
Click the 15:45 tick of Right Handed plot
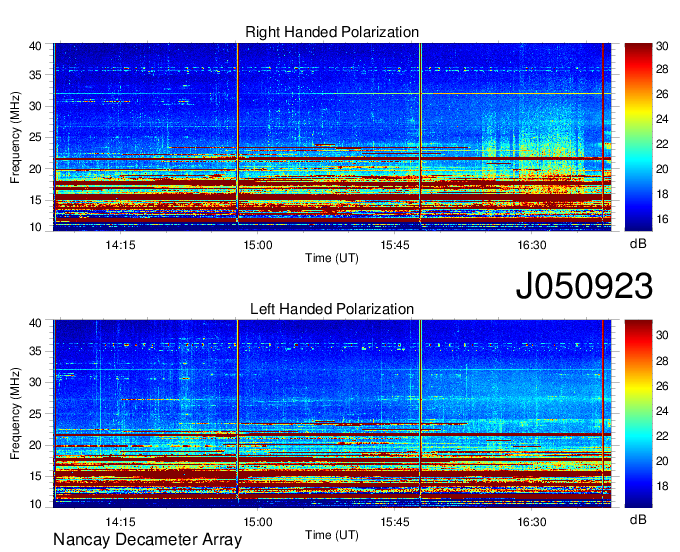coord(395,245)
